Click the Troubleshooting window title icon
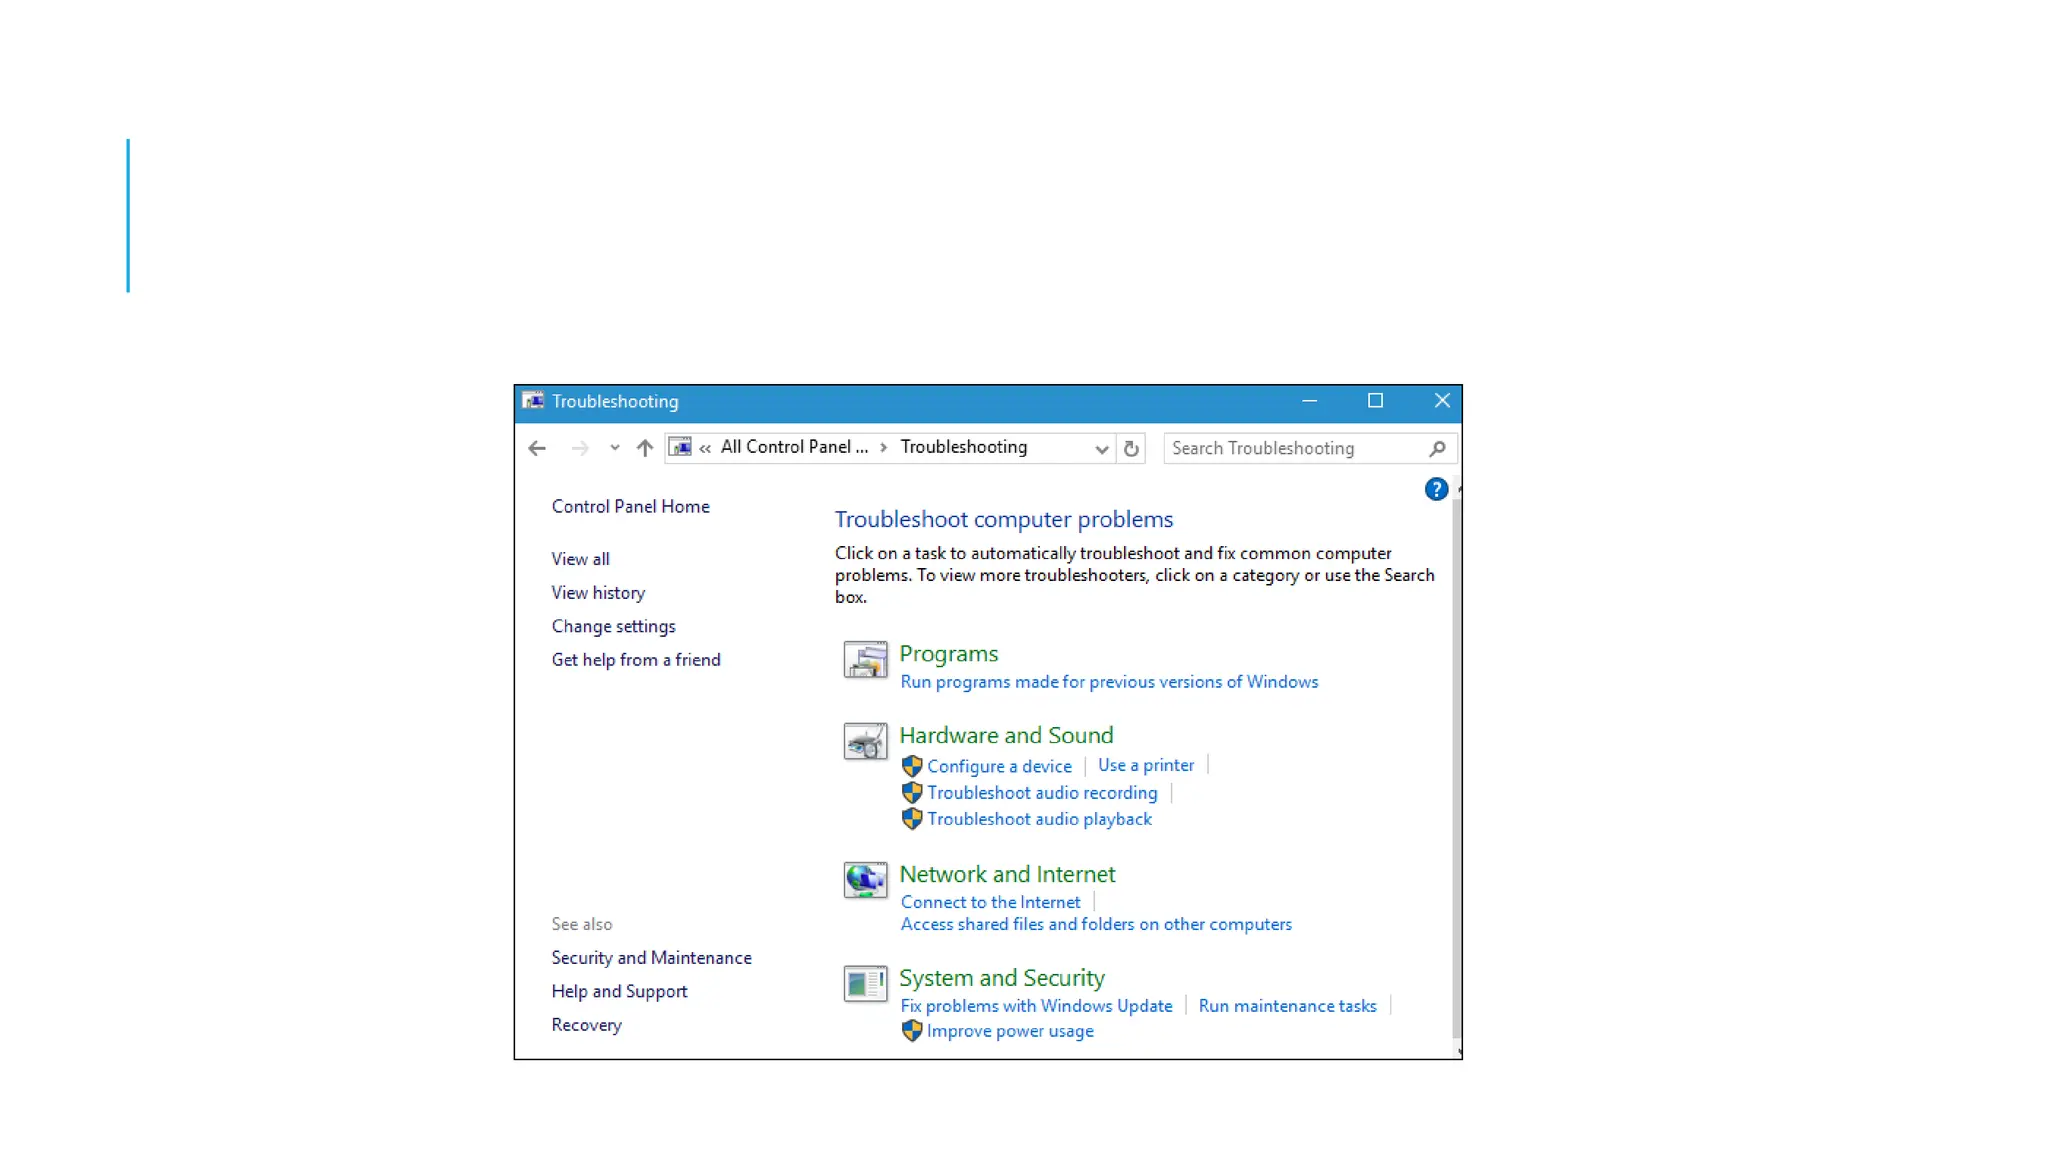 point(533,401)
